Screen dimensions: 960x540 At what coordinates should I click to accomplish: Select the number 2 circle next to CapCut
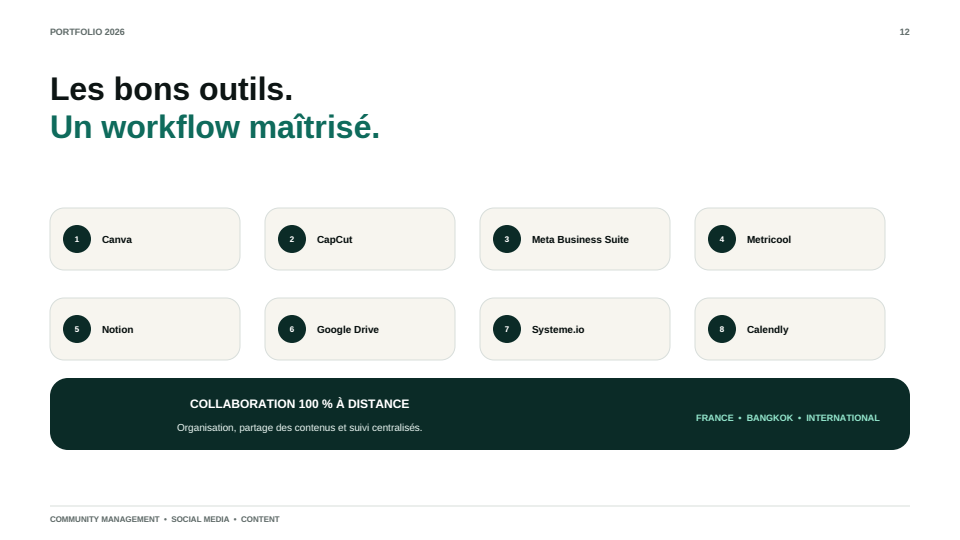291,239
